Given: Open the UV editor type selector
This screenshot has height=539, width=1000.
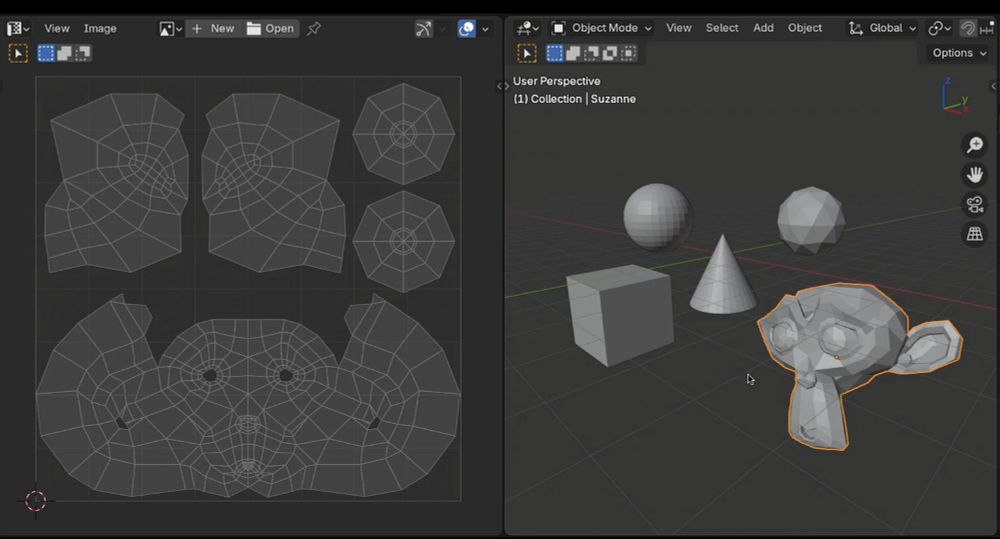Looking at the screenshot, I should tap(18, 28).
